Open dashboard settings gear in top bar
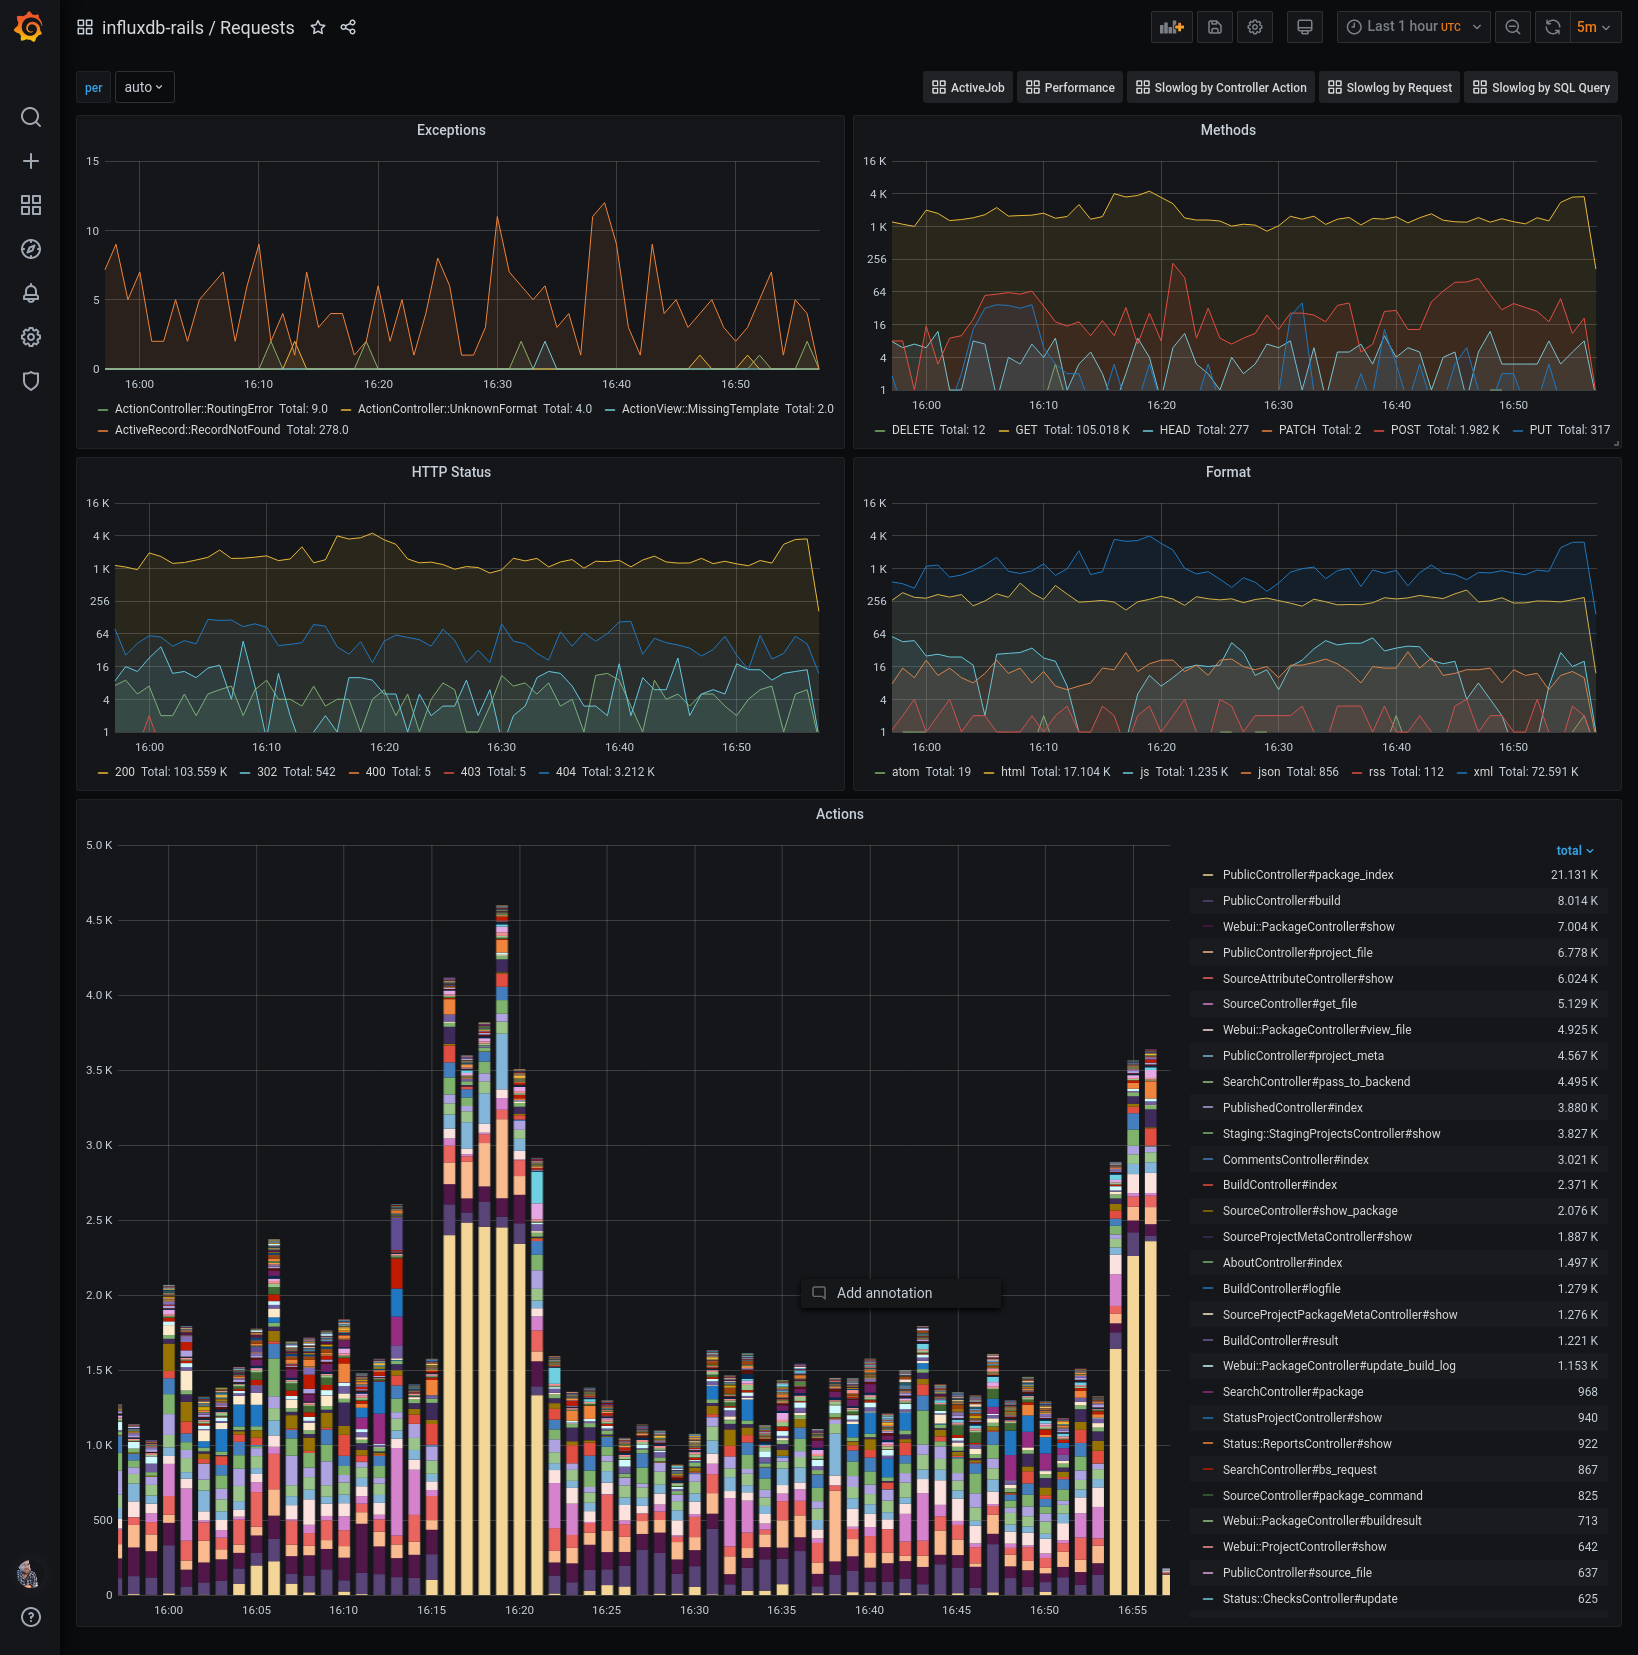The height and width of the screenshot is (1655, 1638). pyautogui.click(x=1255, y=27)
